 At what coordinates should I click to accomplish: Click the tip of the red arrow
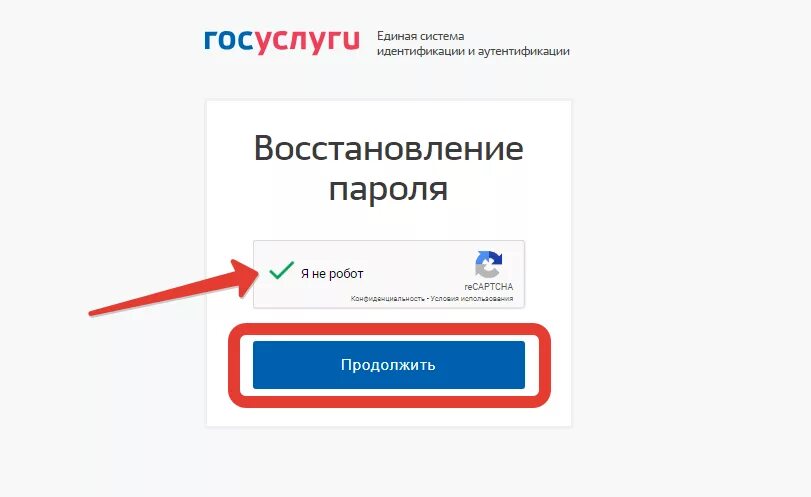tap(258, 273)
